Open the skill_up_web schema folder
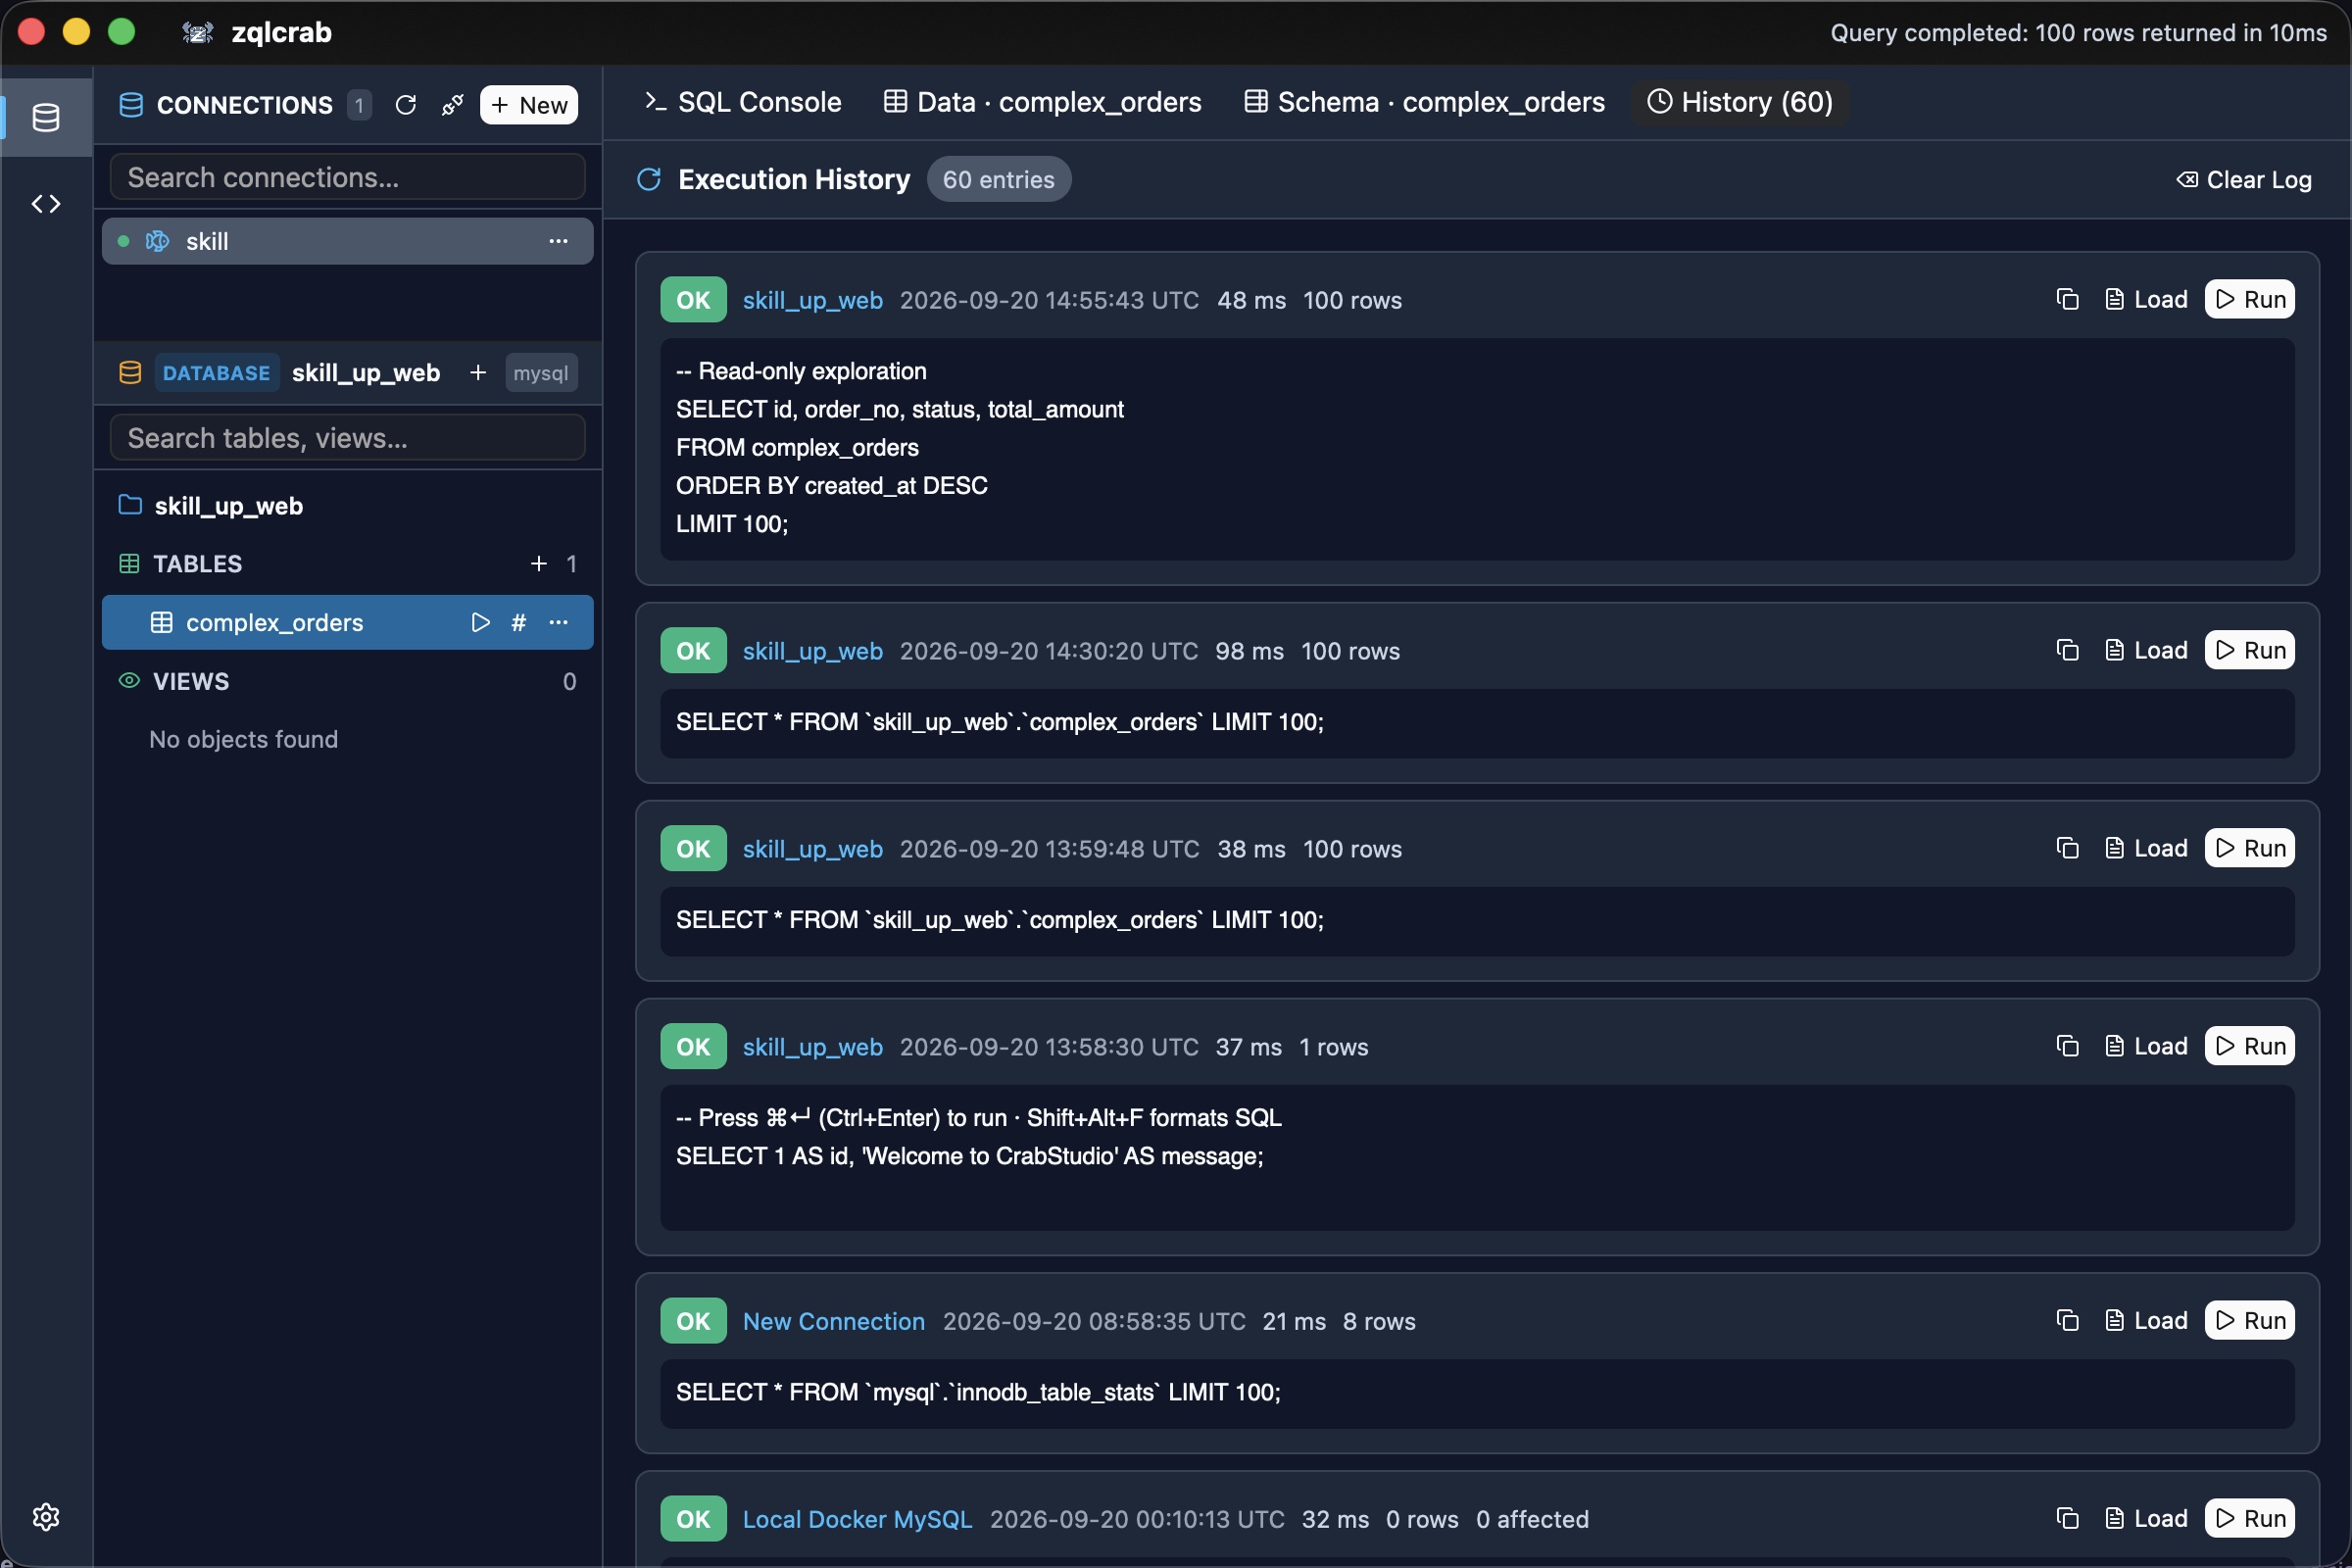The height and width of the screenshot is (1568, 2352). tap(229, 506)
